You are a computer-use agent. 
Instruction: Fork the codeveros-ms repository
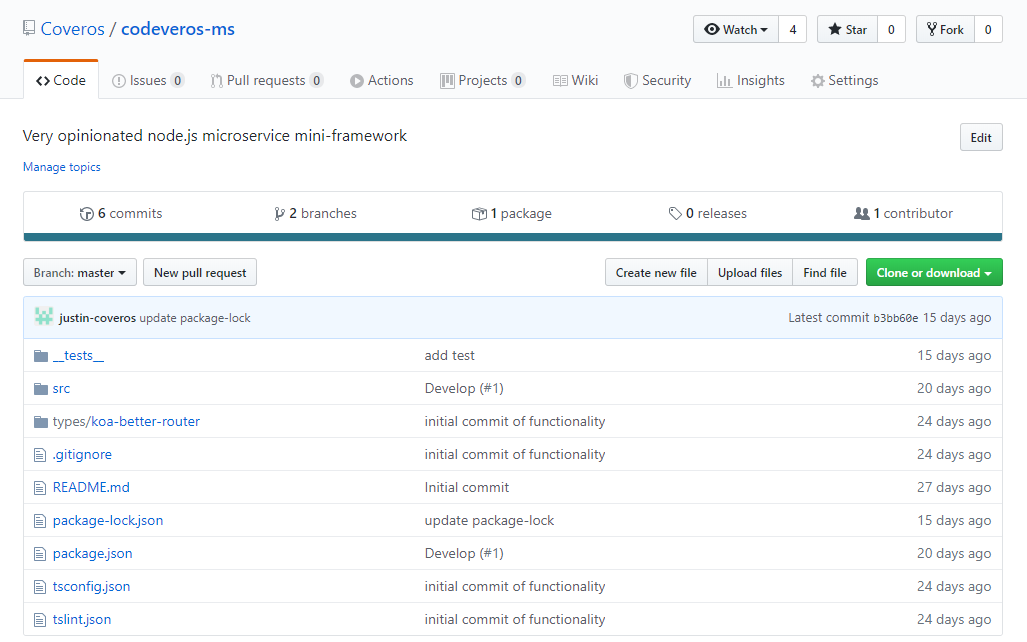(x=946, y=29)
